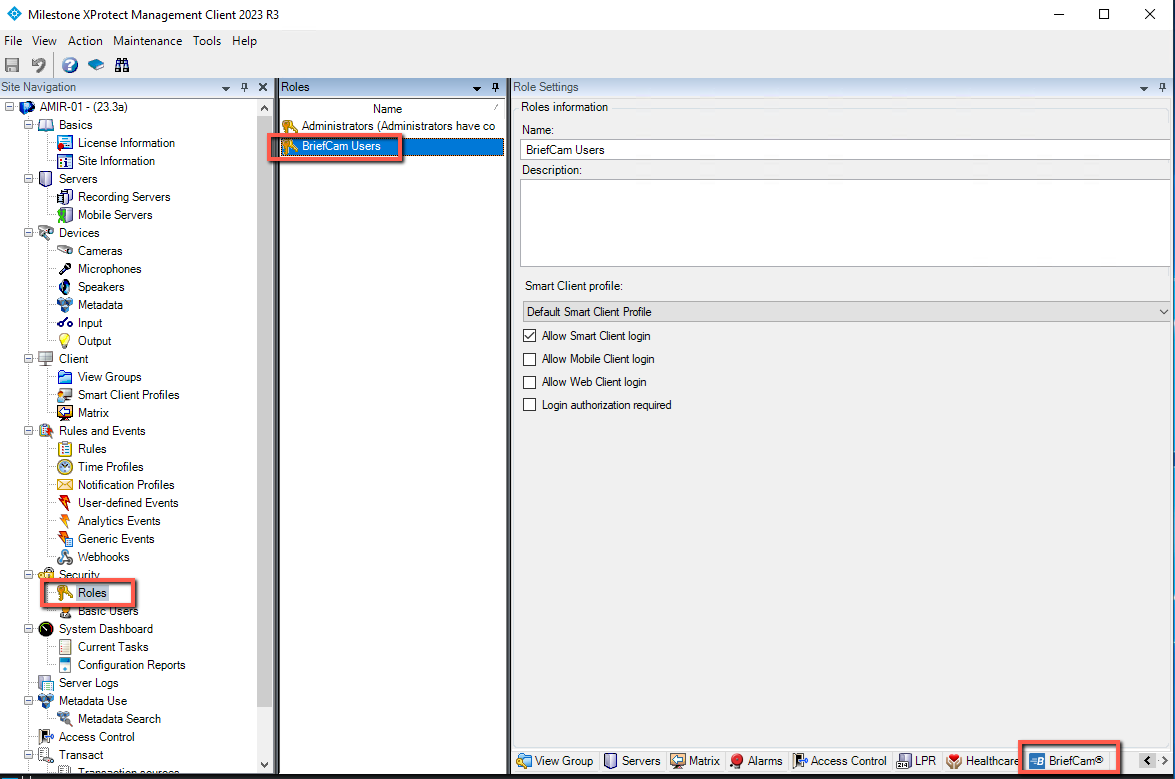Switch to the Healthcare tab

(982, 761)
